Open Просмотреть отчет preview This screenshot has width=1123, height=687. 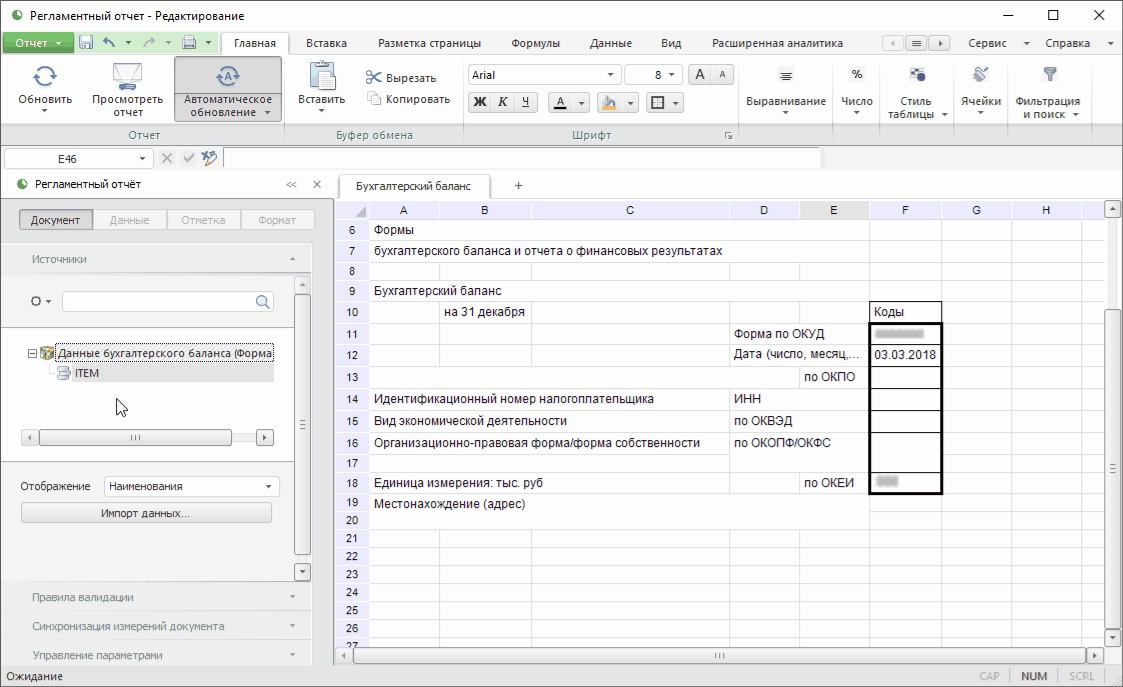127,76
